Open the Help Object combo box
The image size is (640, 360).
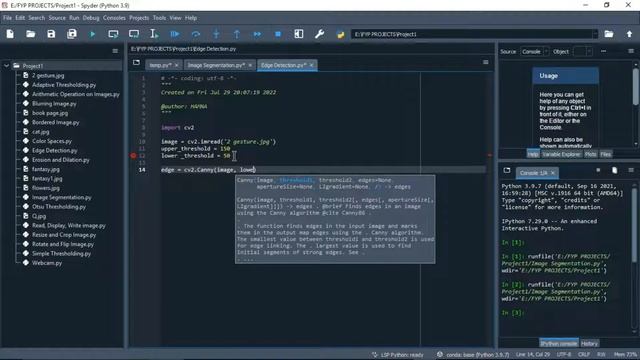[583, 51]
